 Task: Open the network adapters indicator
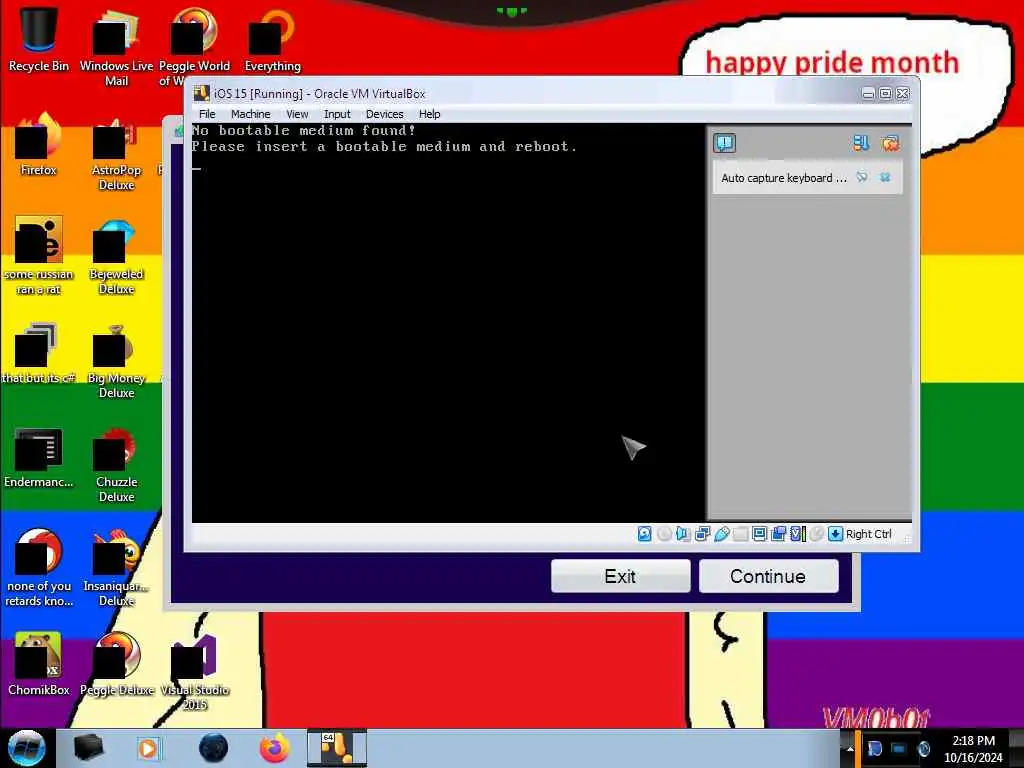703,534
